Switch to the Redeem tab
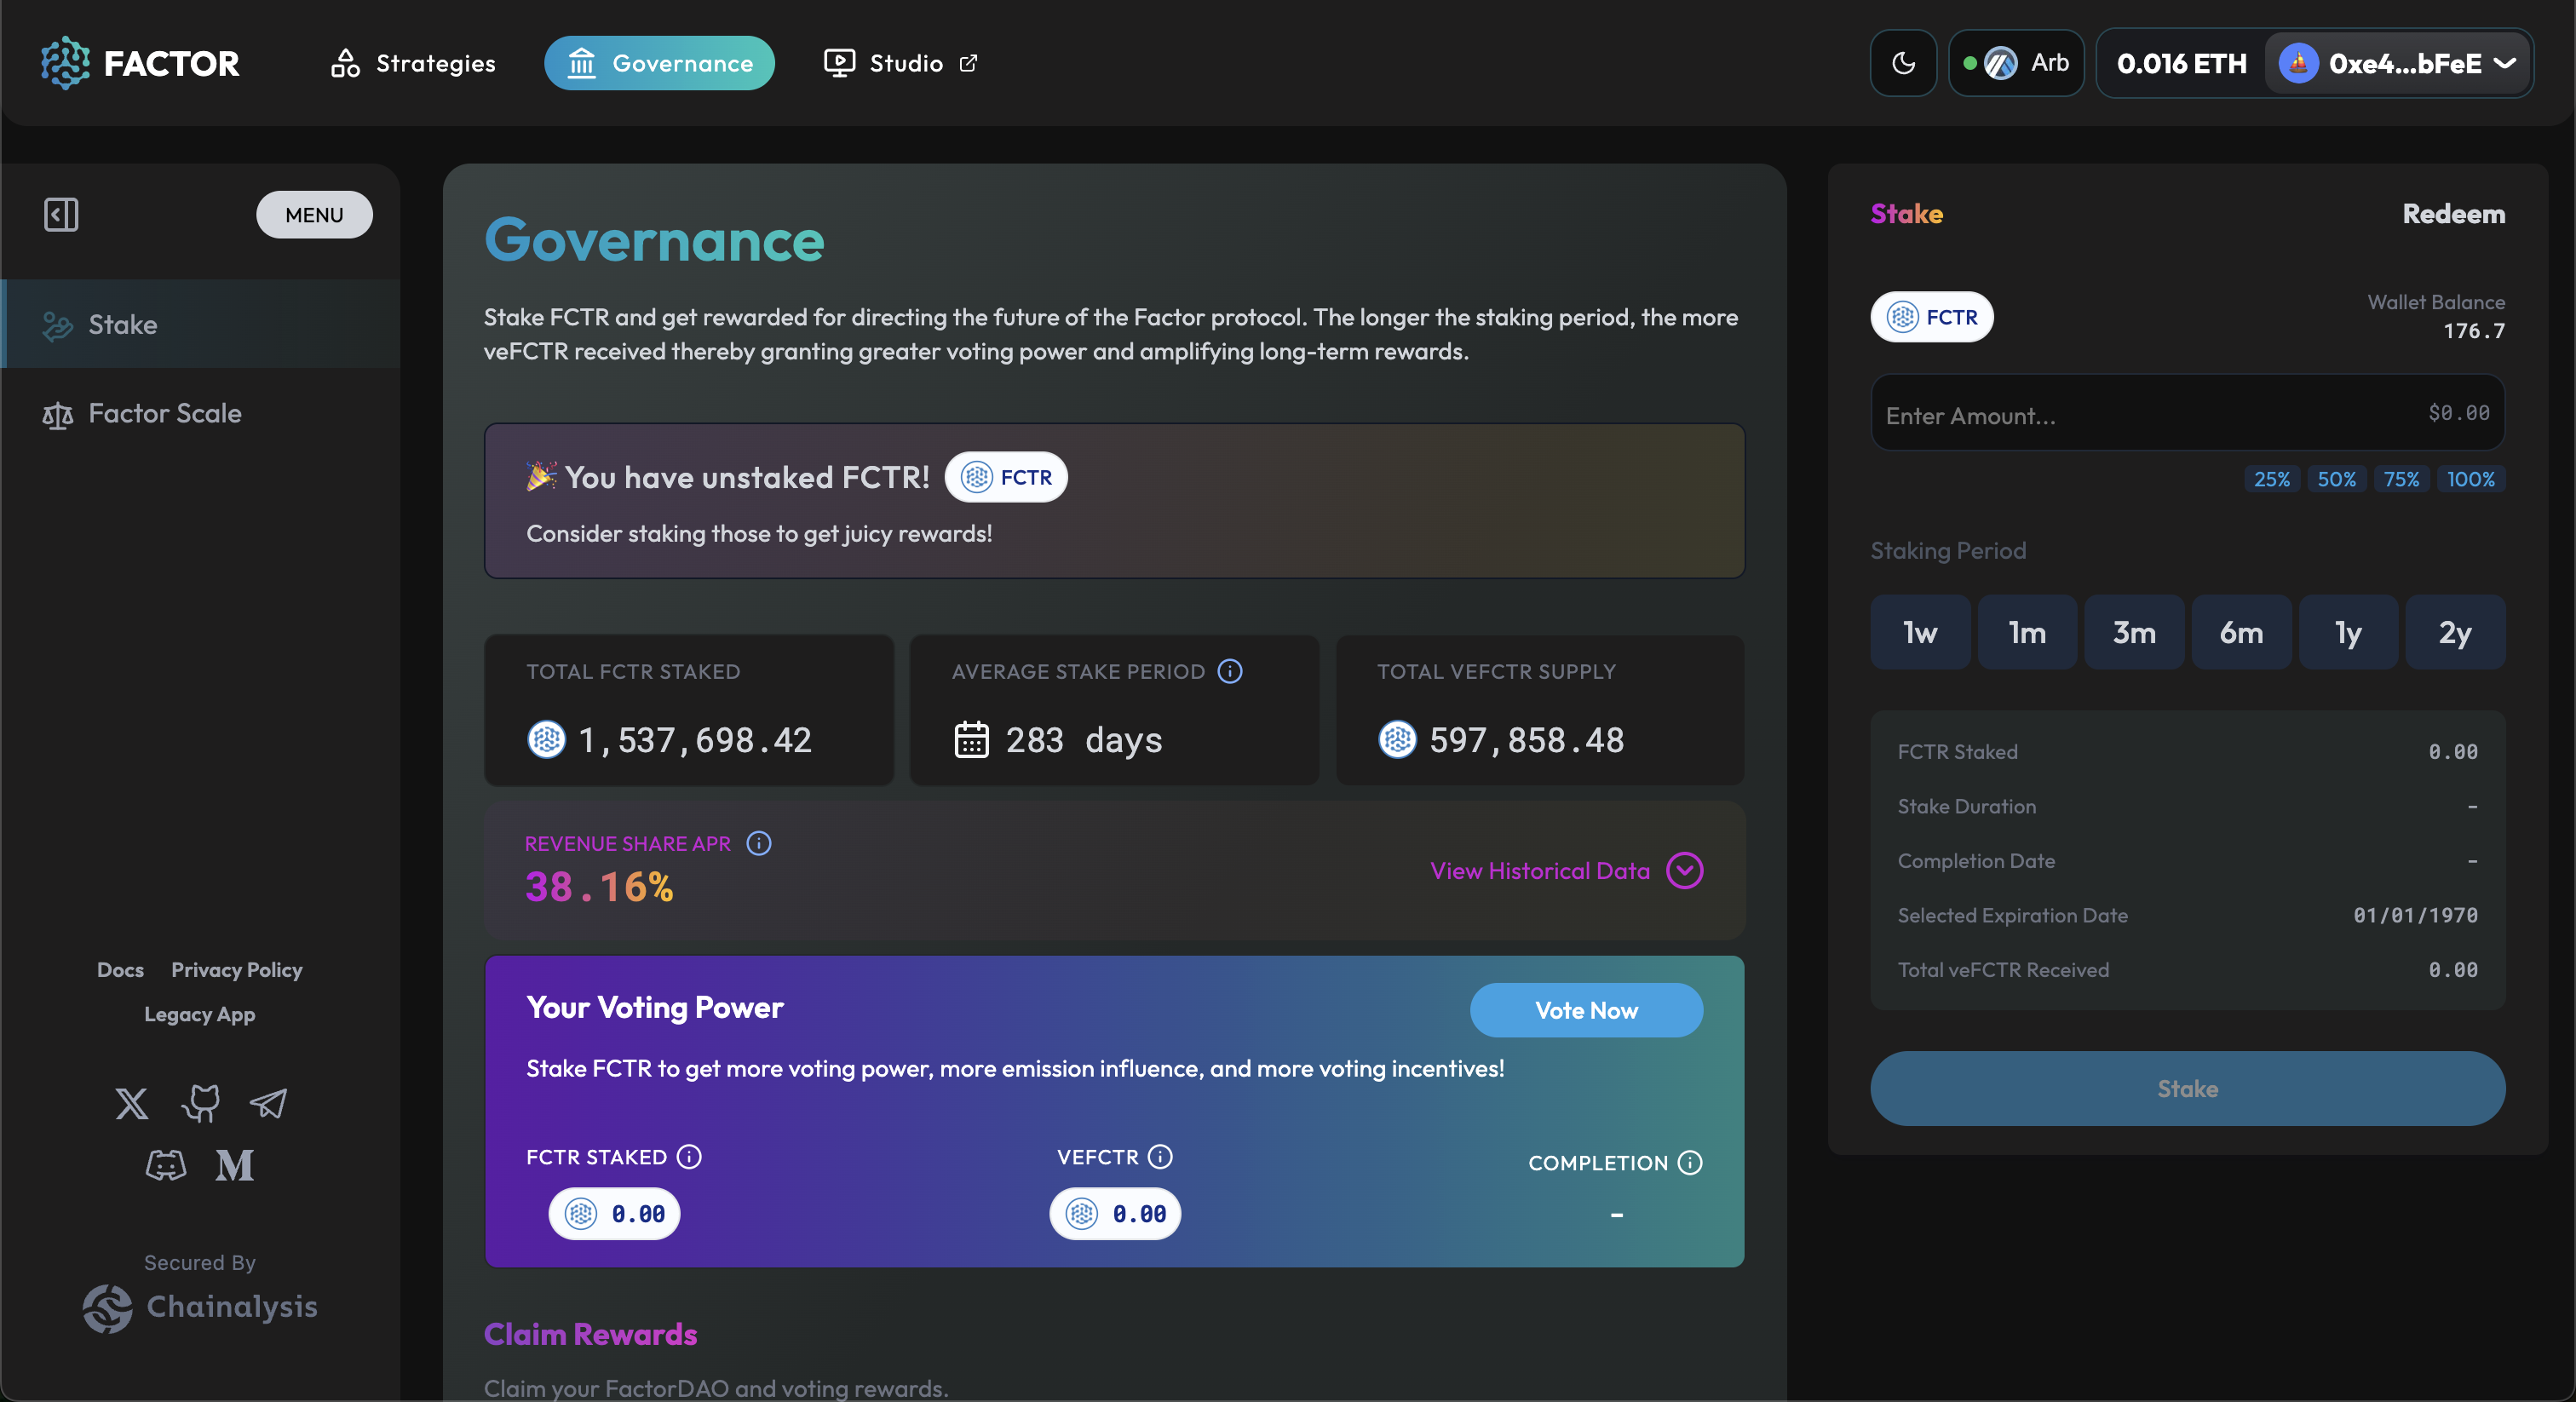This screenshot has height=1402, width=2576. [x=2453, y=214]
